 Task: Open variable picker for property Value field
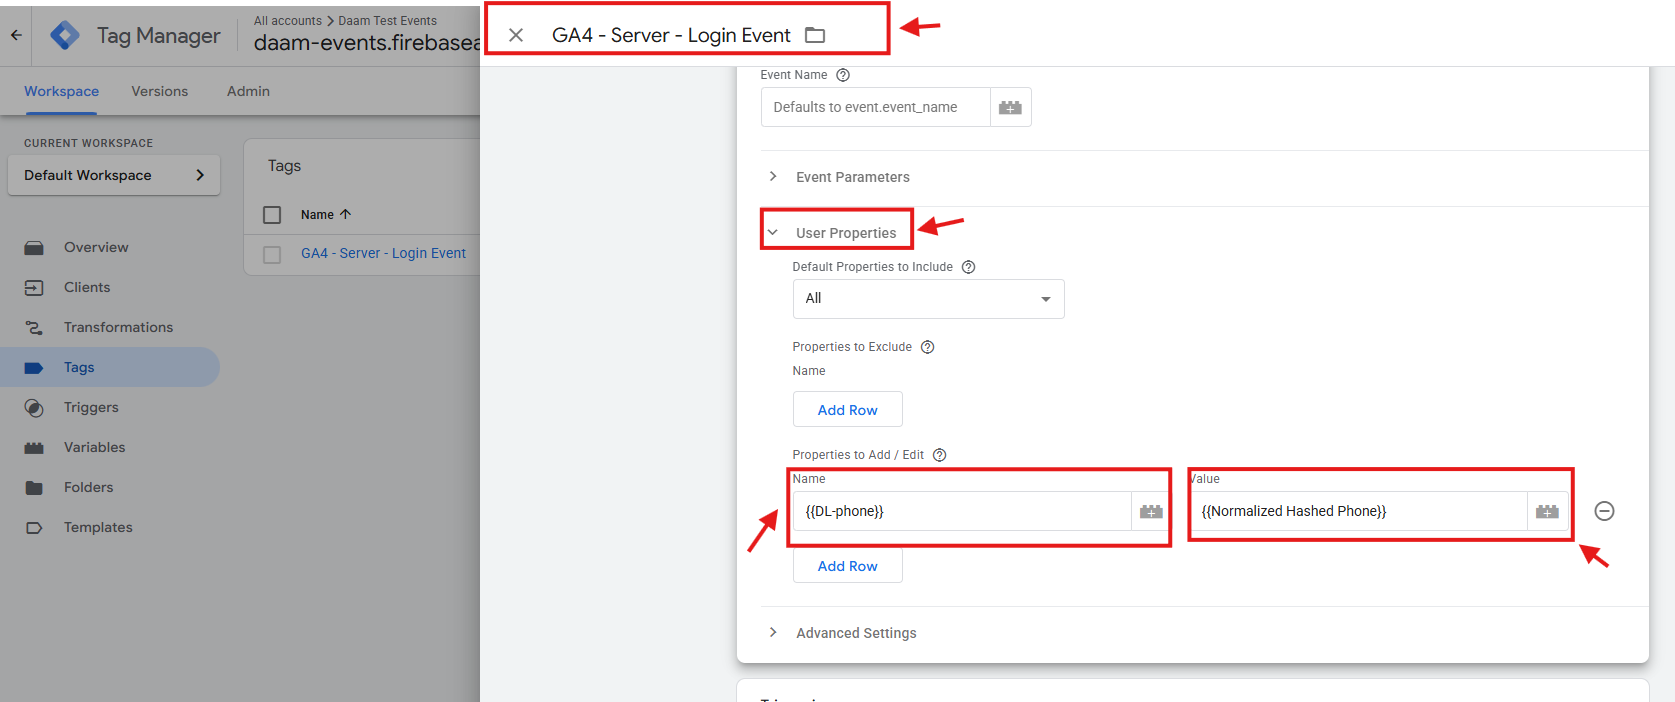1547,511
